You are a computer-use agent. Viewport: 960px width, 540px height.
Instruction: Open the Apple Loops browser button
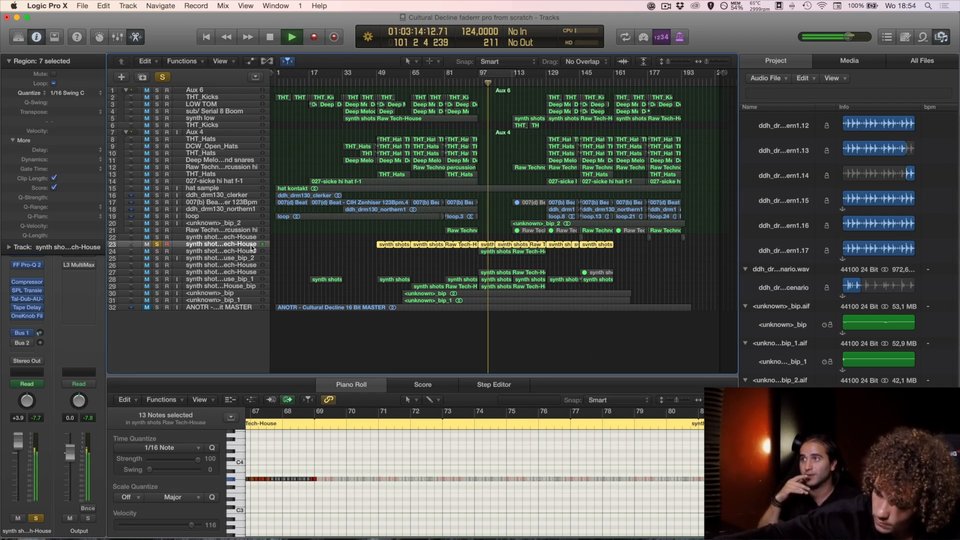(x=923, y=37)
